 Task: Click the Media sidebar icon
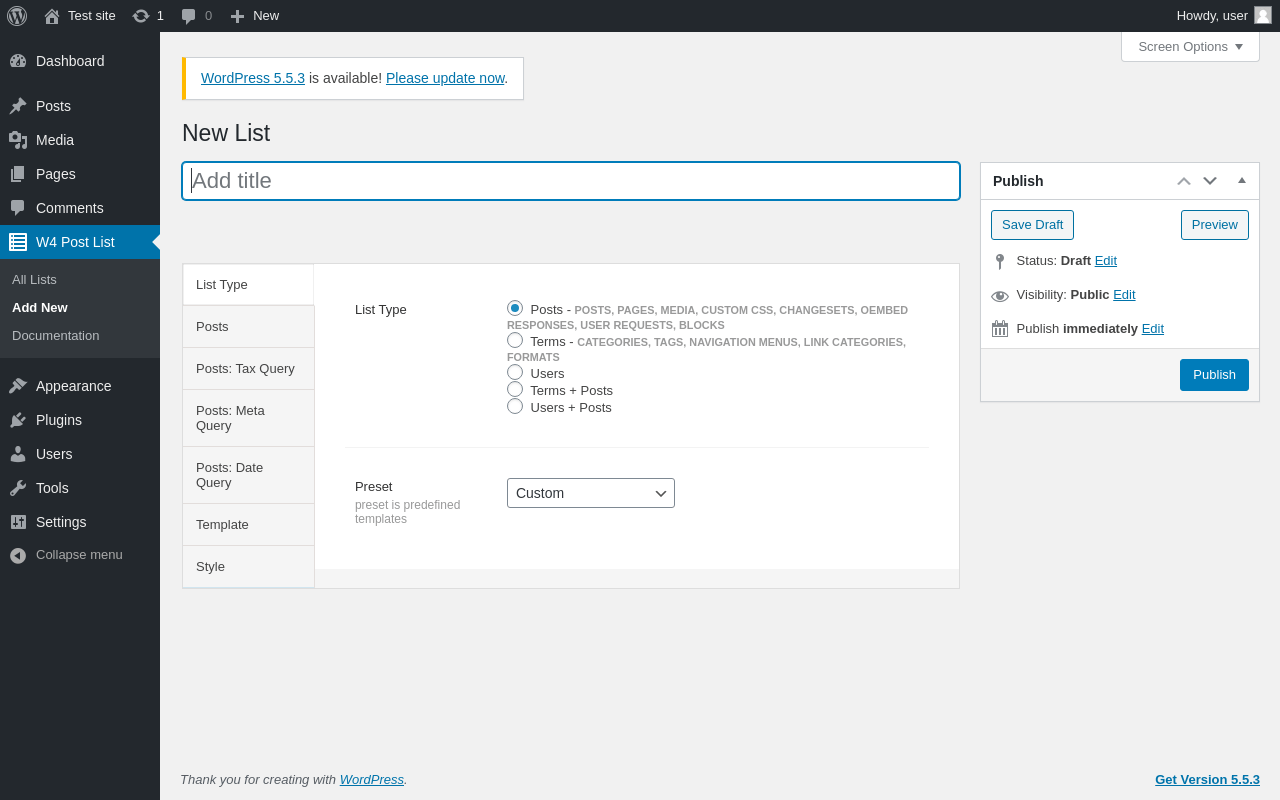[x=18, y=140]
